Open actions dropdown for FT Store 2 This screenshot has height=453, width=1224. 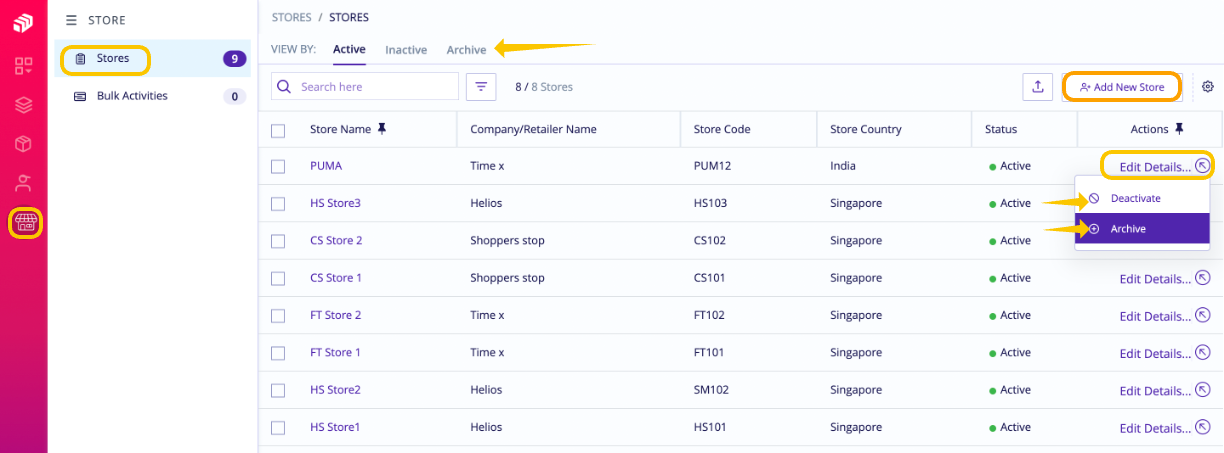pyautogui.click(x=1204, y=315)
